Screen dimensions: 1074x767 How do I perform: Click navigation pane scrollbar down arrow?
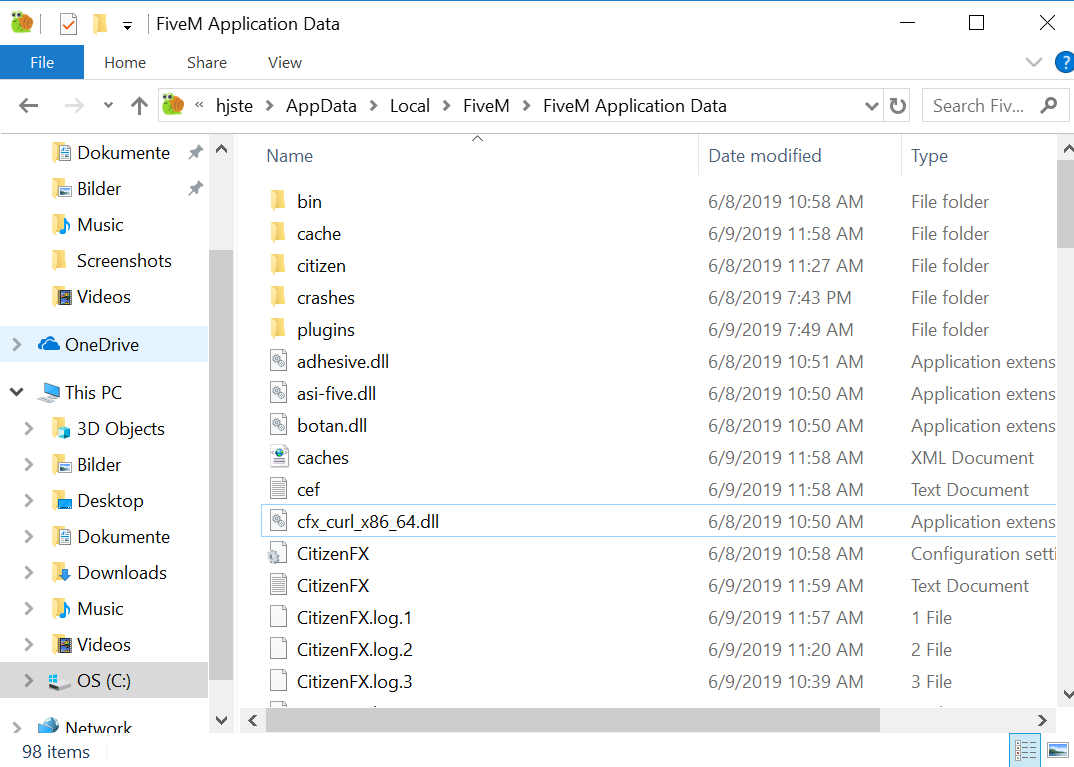point(221,720)
